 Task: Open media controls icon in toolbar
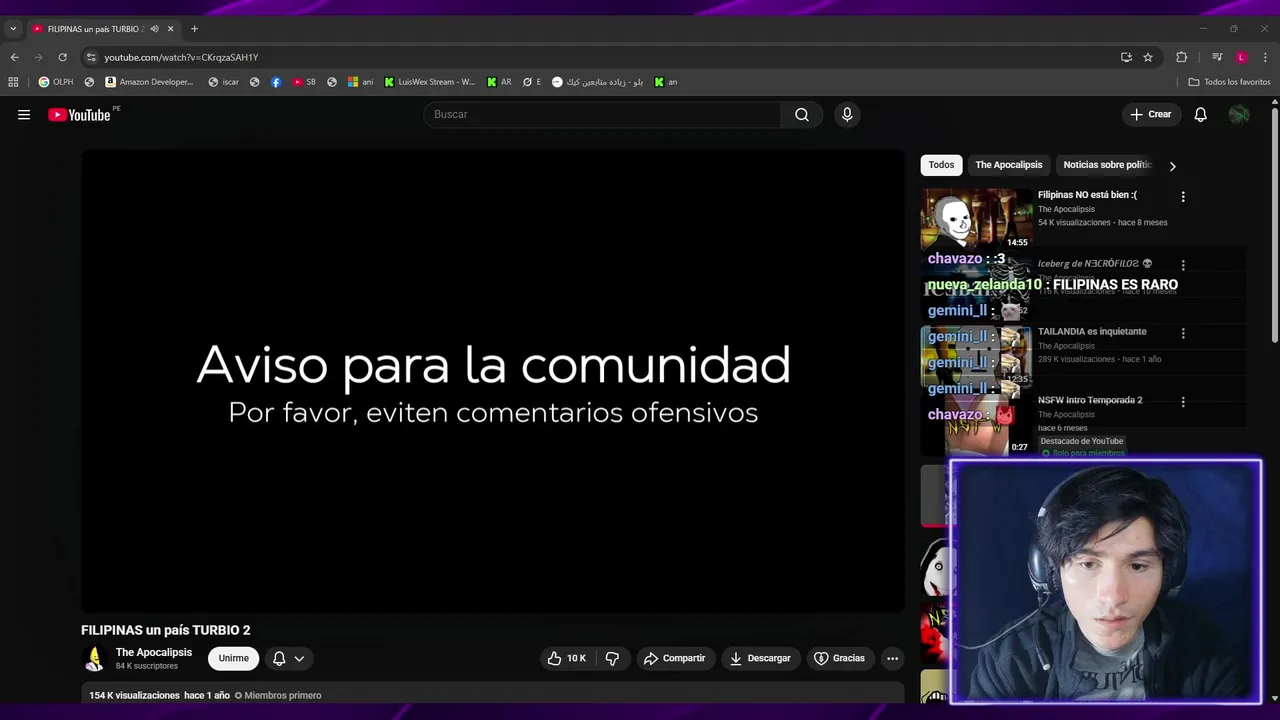[1217, 57]
